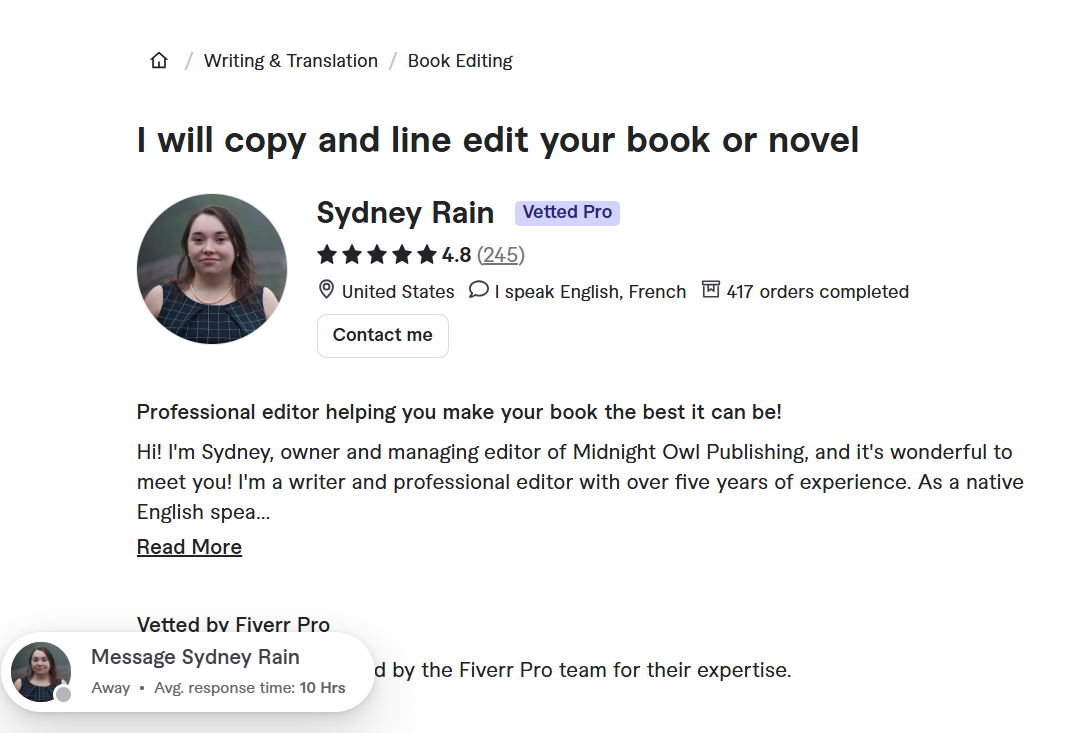Click the home icon in the breadcrumb
Screen dimensions: 1091x733
coord(158,60)
